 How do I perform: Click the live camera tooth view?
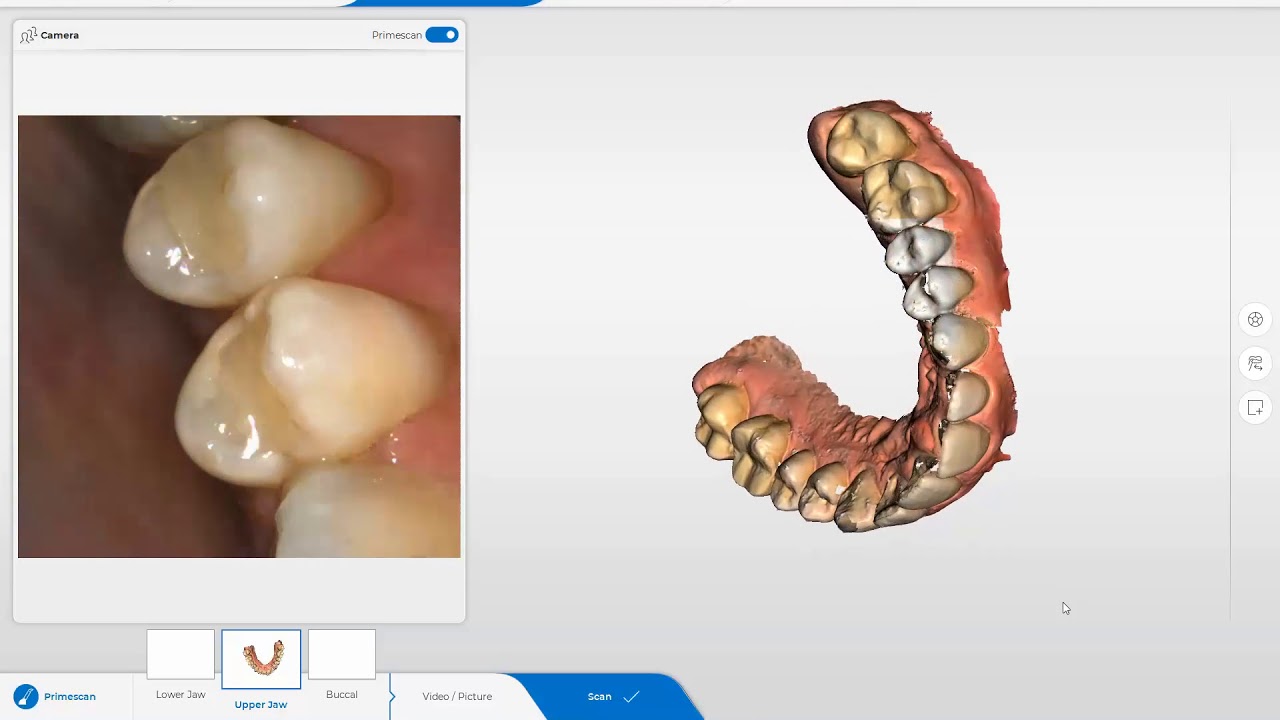(239, 336)
